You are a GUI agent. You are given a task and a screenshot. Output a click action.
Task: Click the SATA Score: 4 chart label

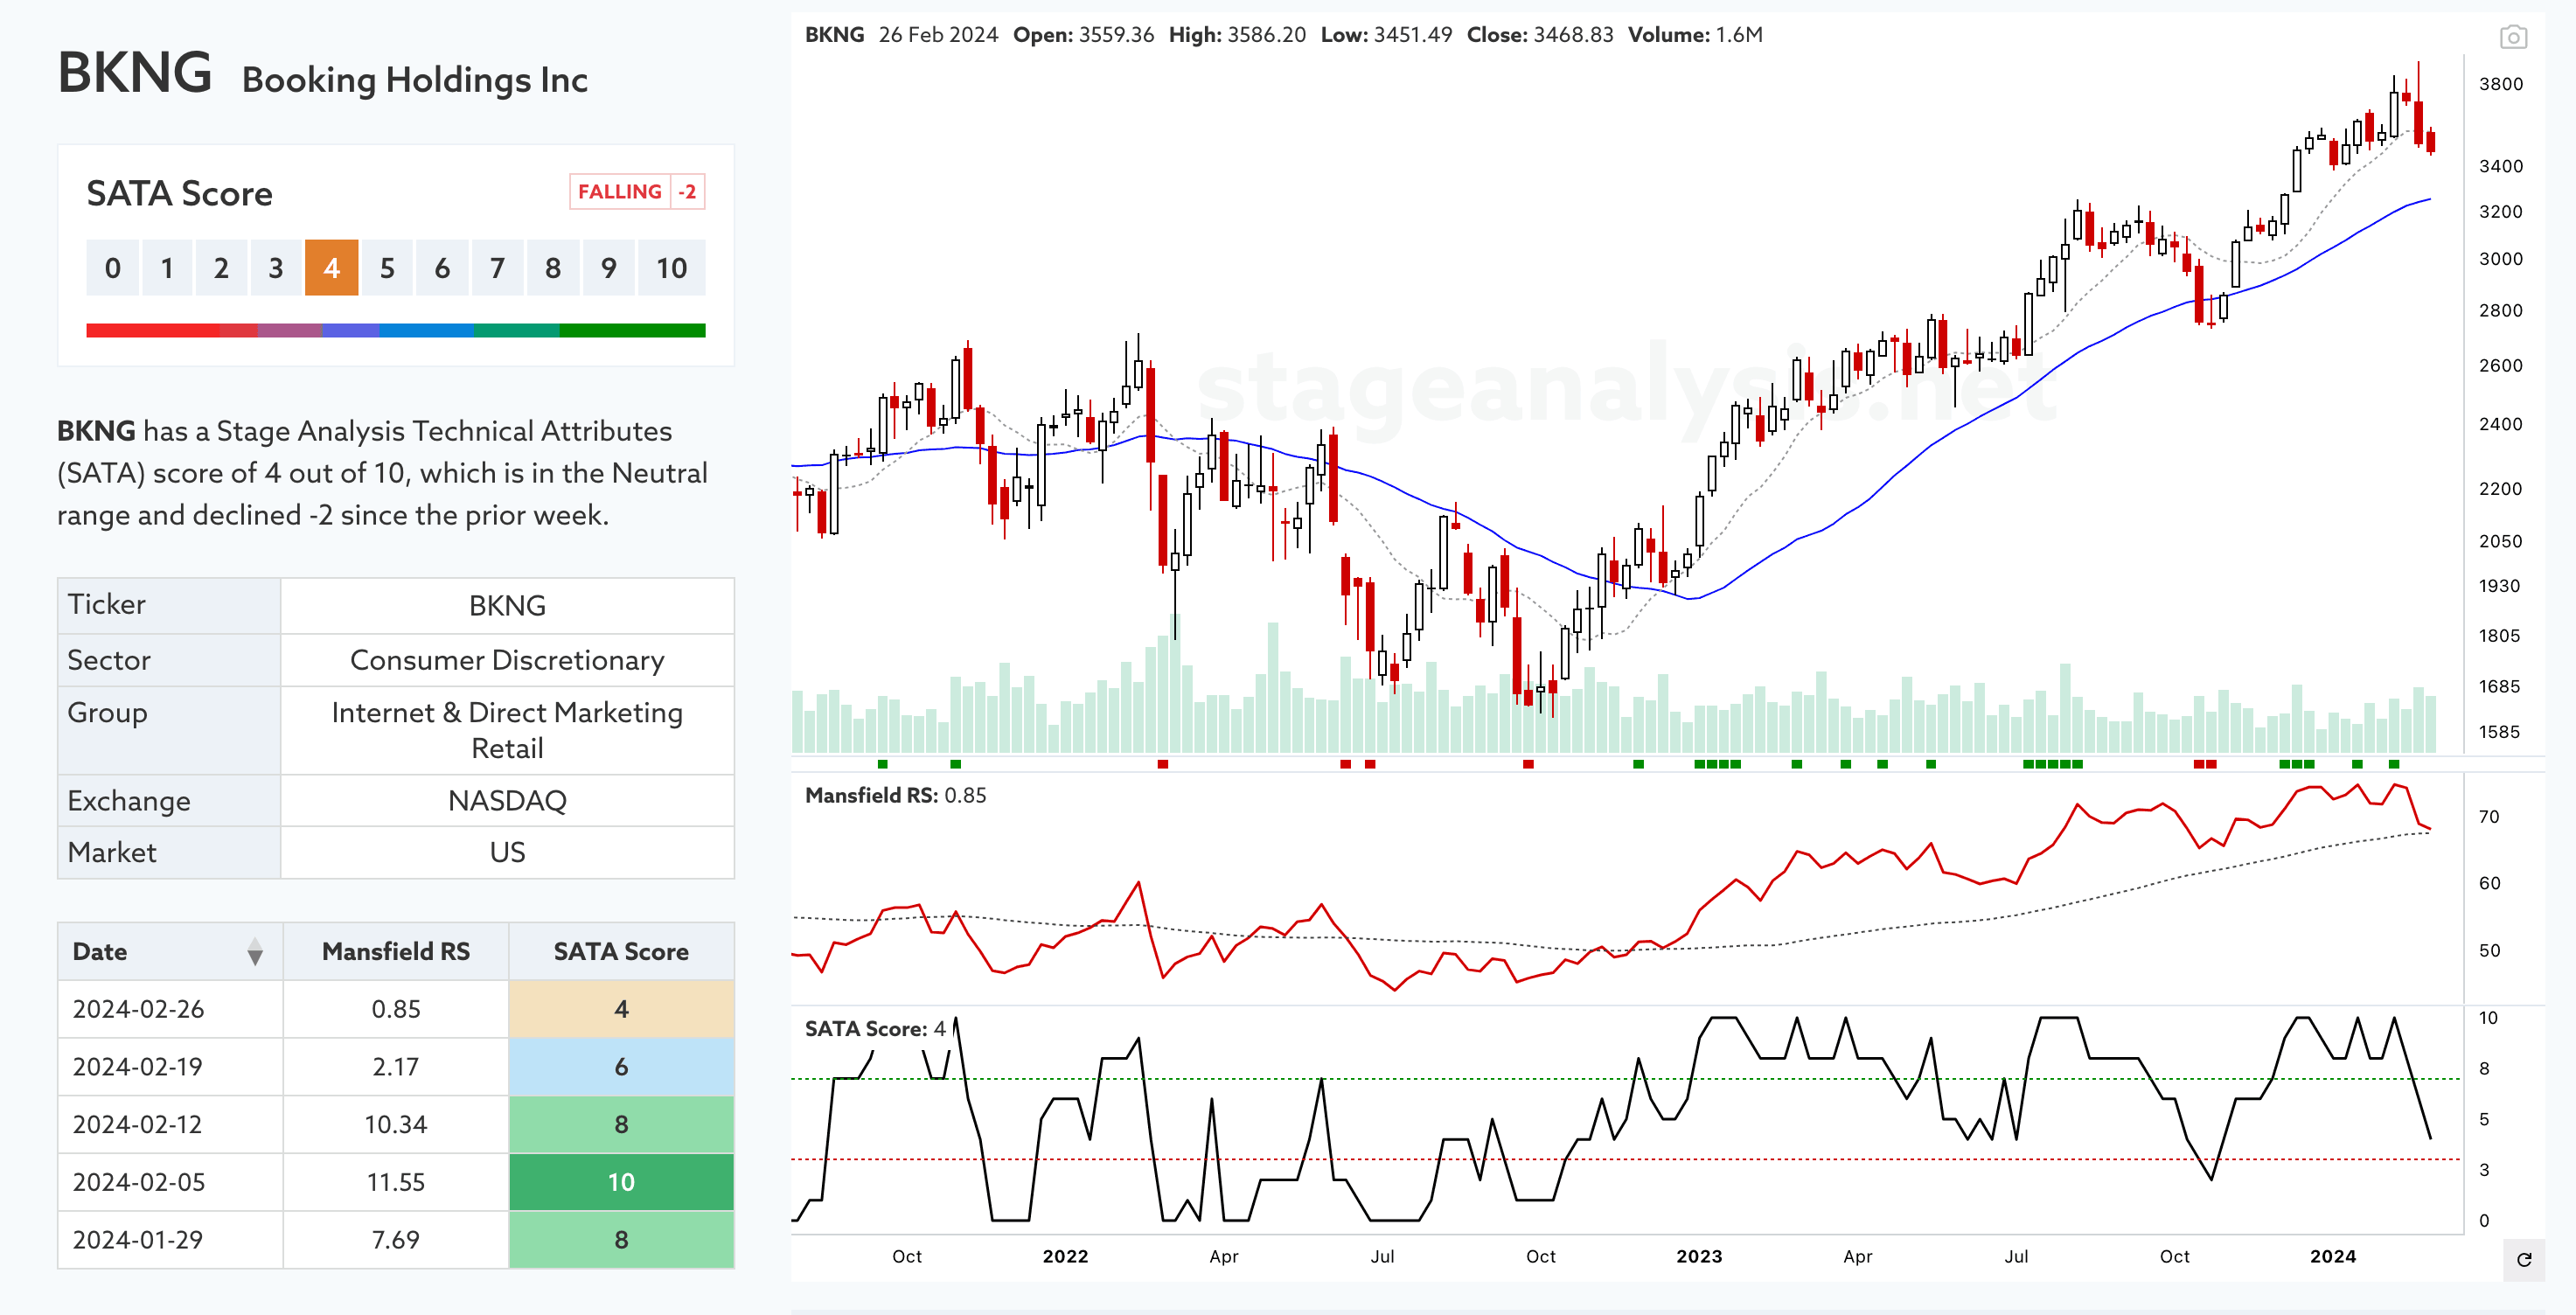point(875,1028)
